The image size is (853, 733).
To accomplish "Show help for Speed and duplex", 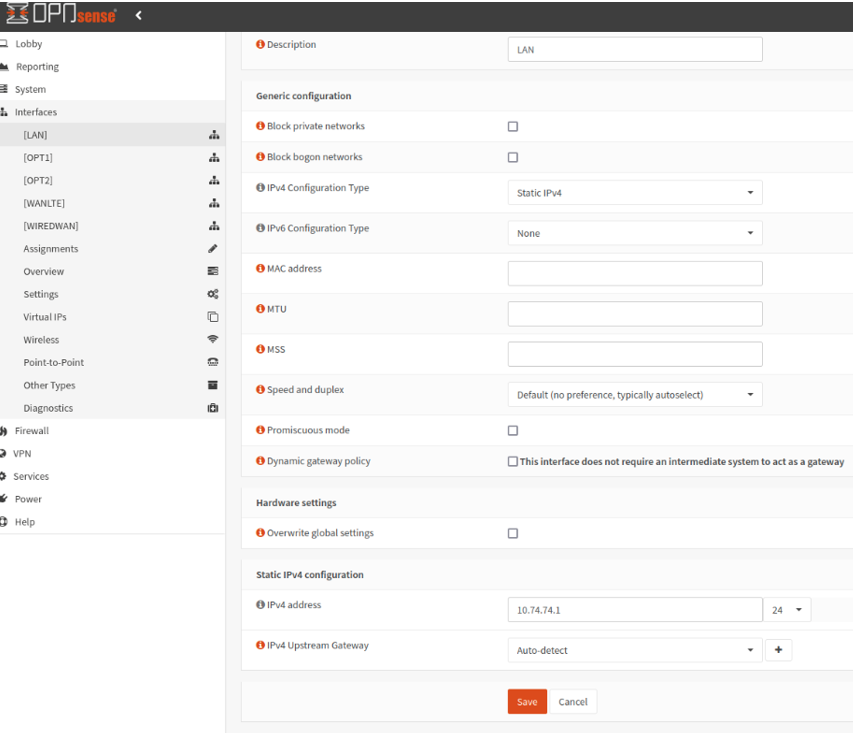I will pyautogui.click(x=261, y=390).
